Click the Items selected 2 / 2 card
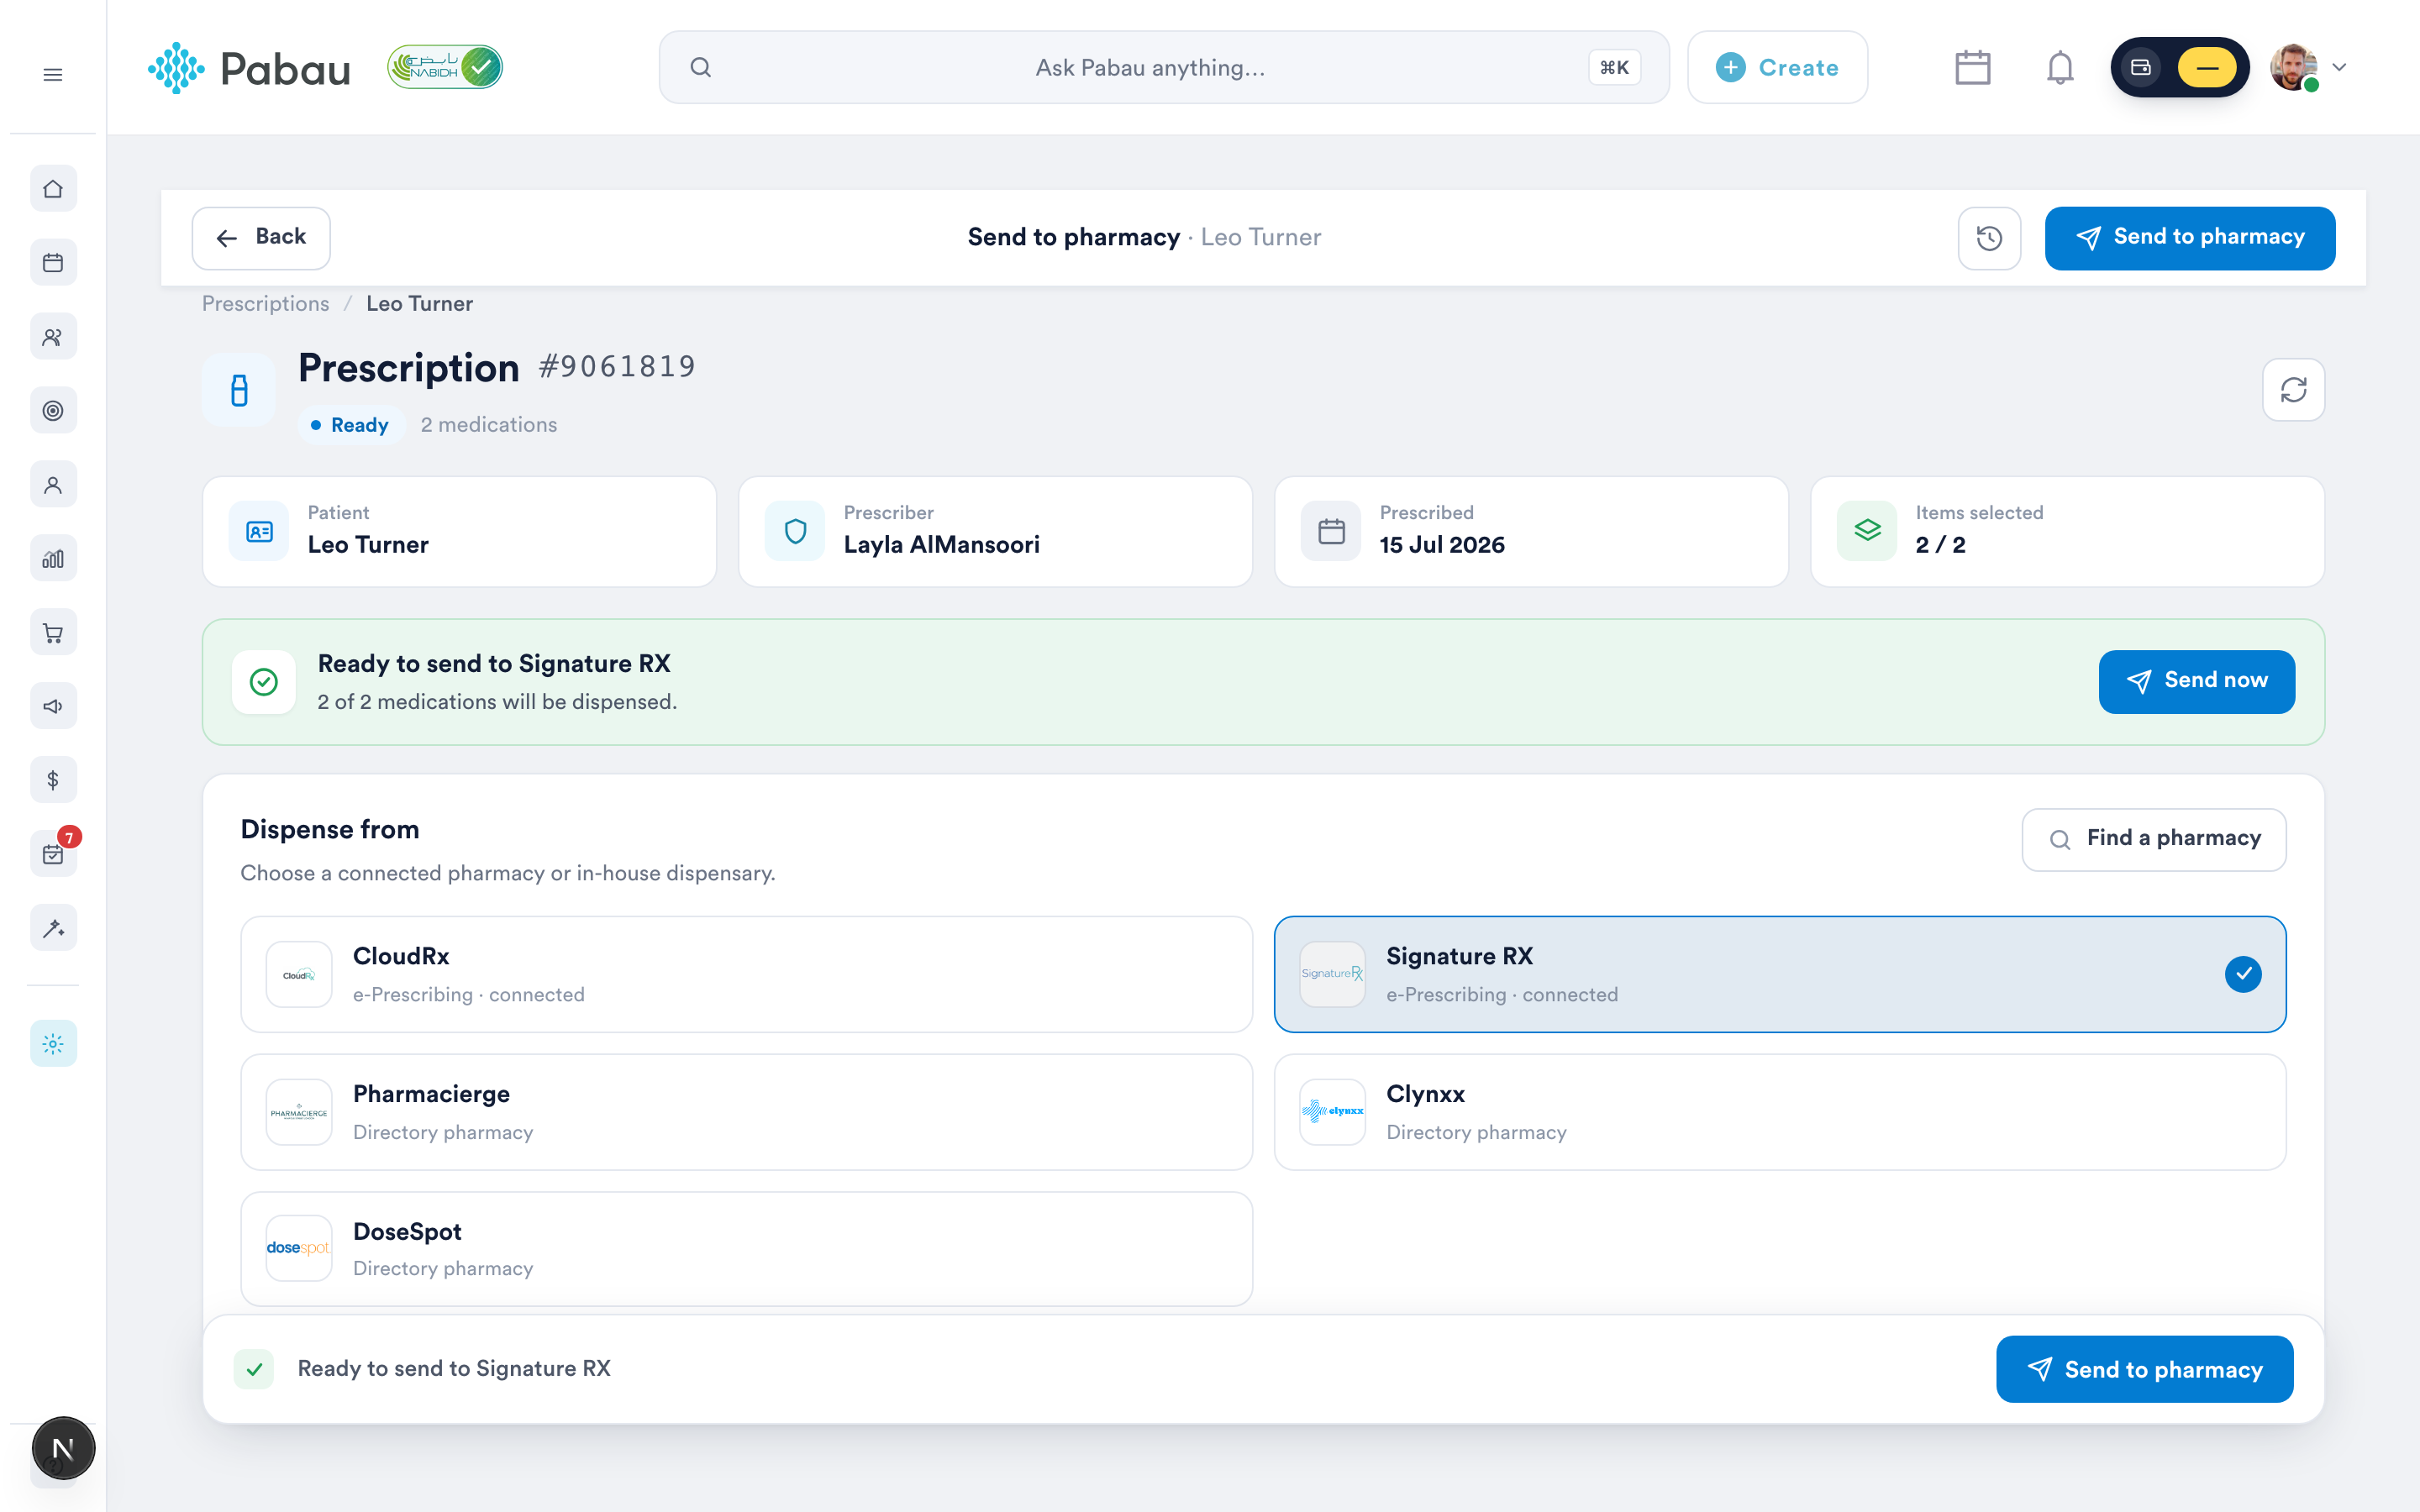Screen dimensions: 2420x1512 tap(2067, 531)
